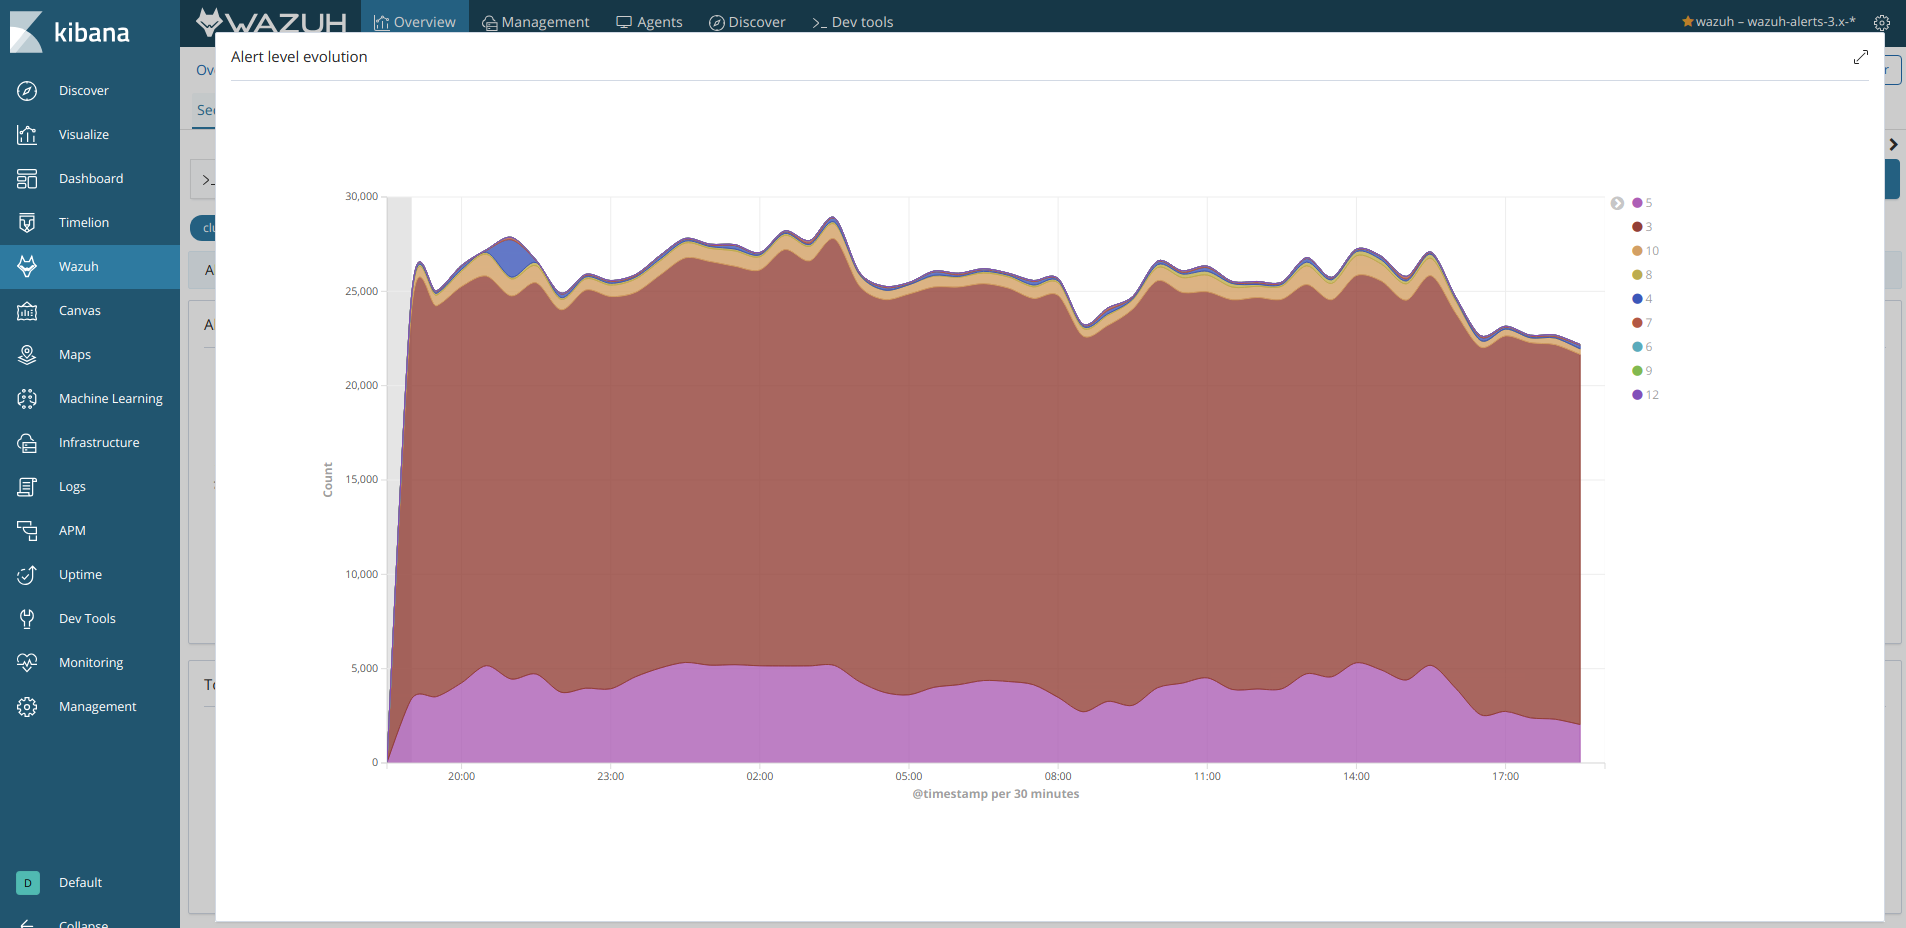Select the Canvas icon in sidebar
The height and width of the screenshot is (928, 1906).
(x=27, y=311)
